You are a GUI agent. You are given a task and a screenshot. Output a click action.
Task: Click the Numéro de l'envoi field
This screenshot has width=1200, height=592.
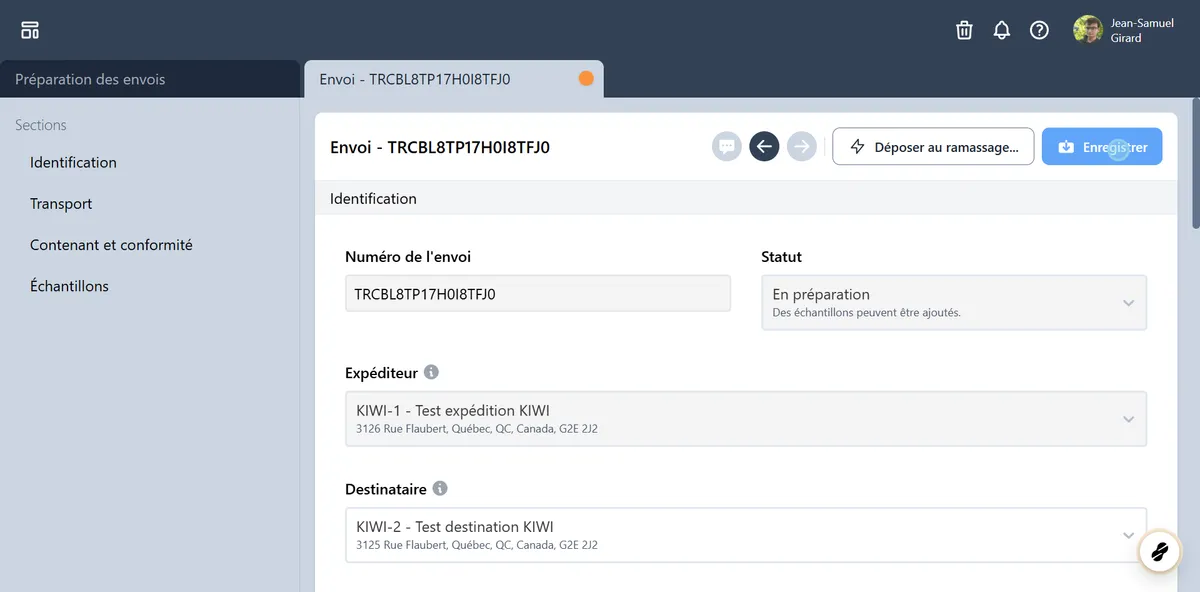pos(537,295)
